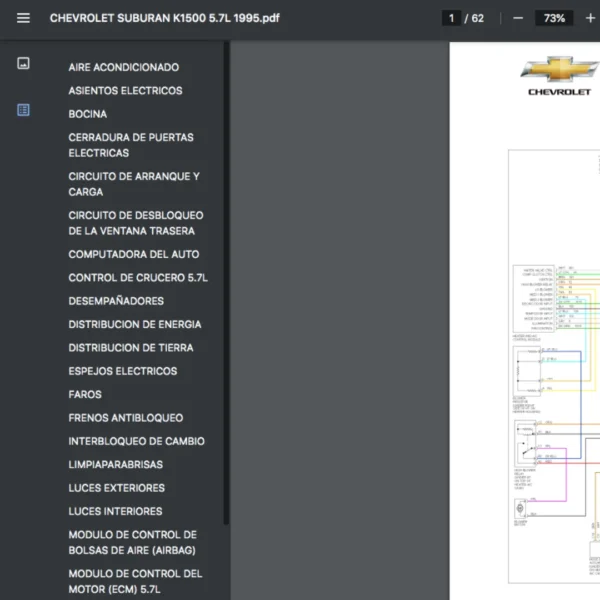Open the AIRE ACONDICIONADO bookmark

point(124,67)
